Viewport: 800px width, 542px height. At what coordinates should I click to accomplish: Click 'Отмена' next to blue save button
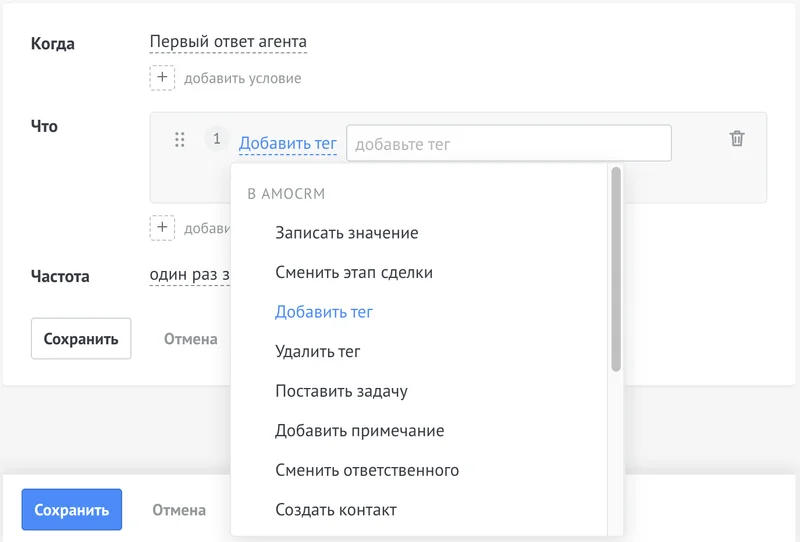pyautogui.click(x=179, y=510)
